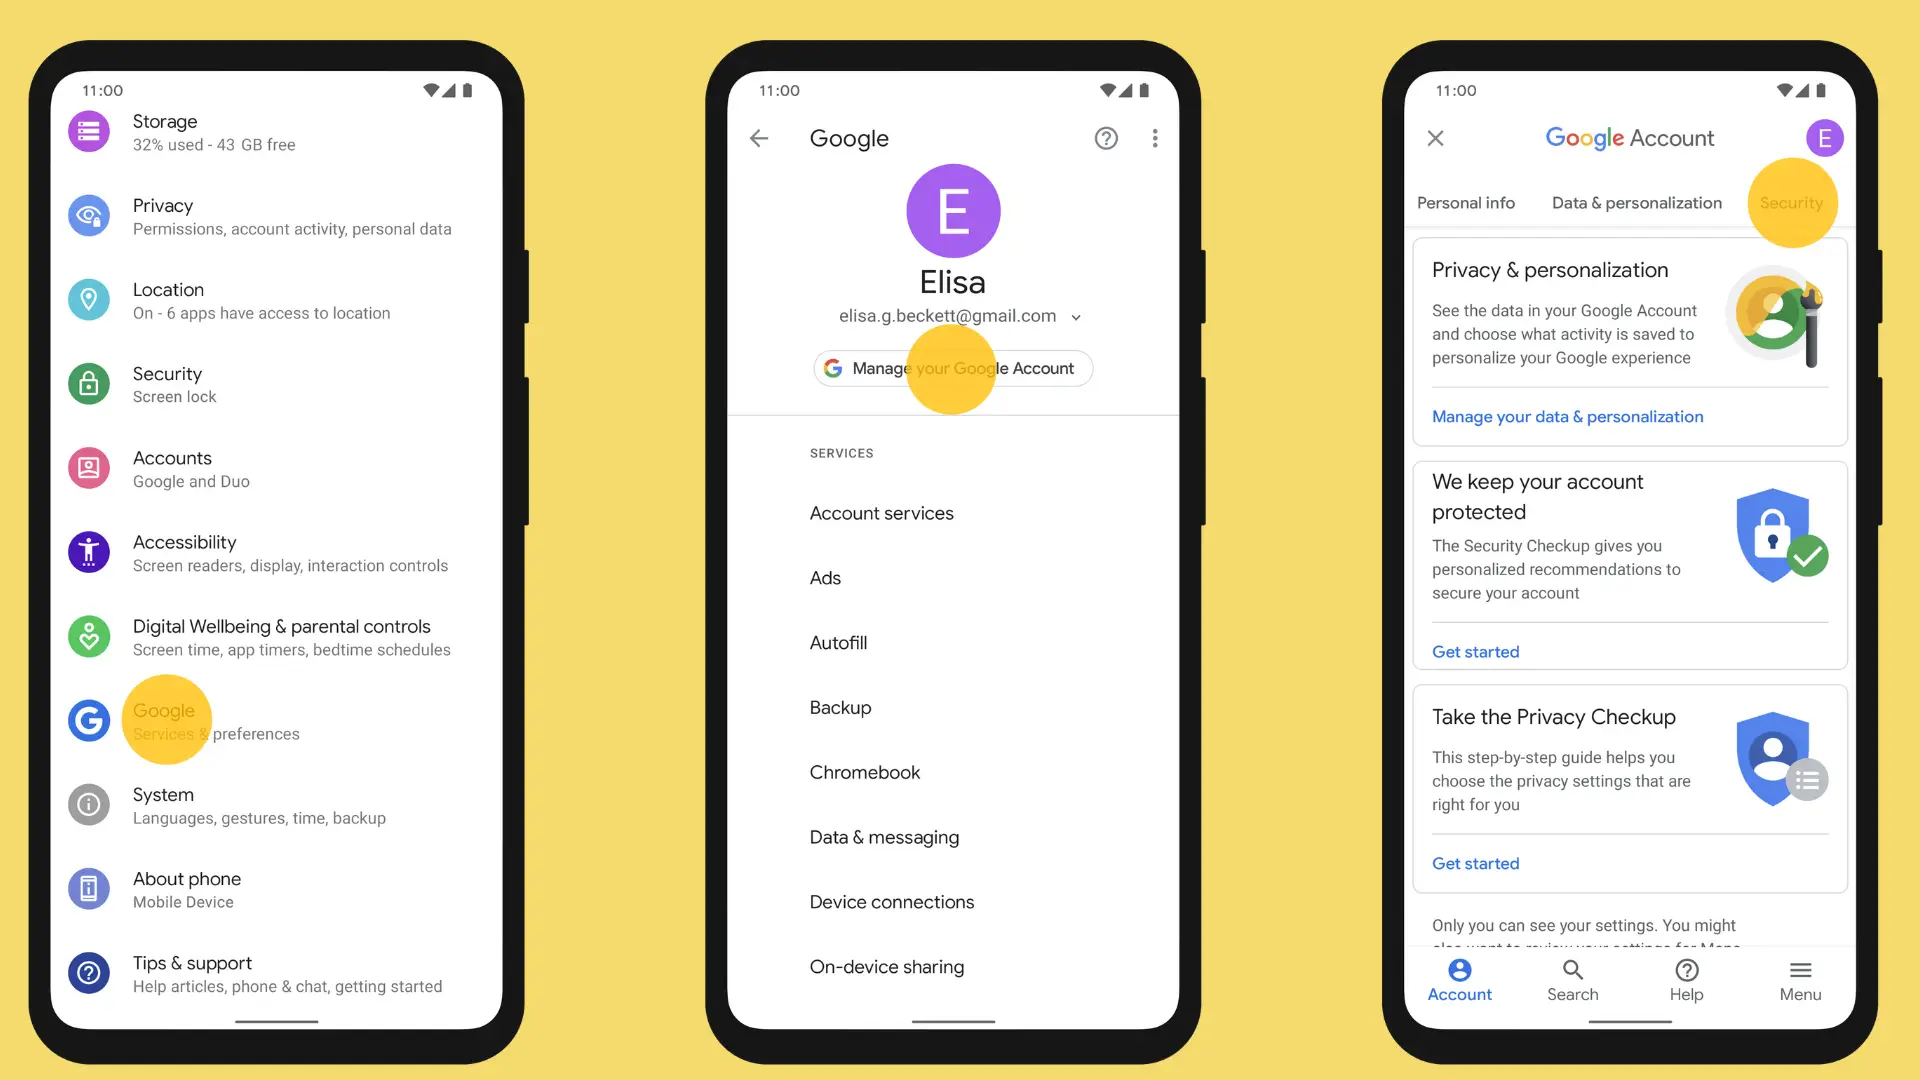This screenshot has height=1080, width=1920.
Task: Click Get started for Security Checkup
Action: 1474,651
